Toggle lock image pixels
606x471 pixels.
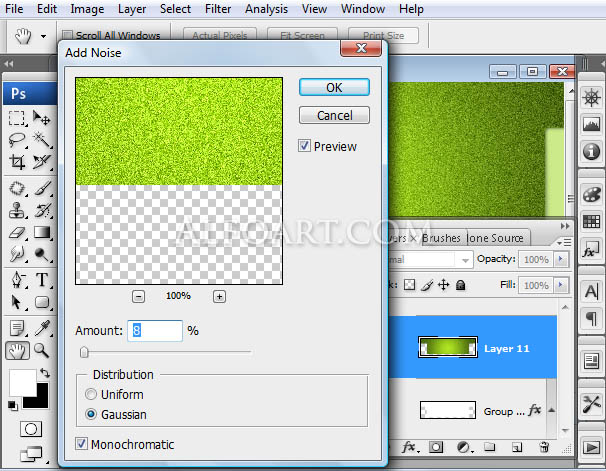click(427, 285)
